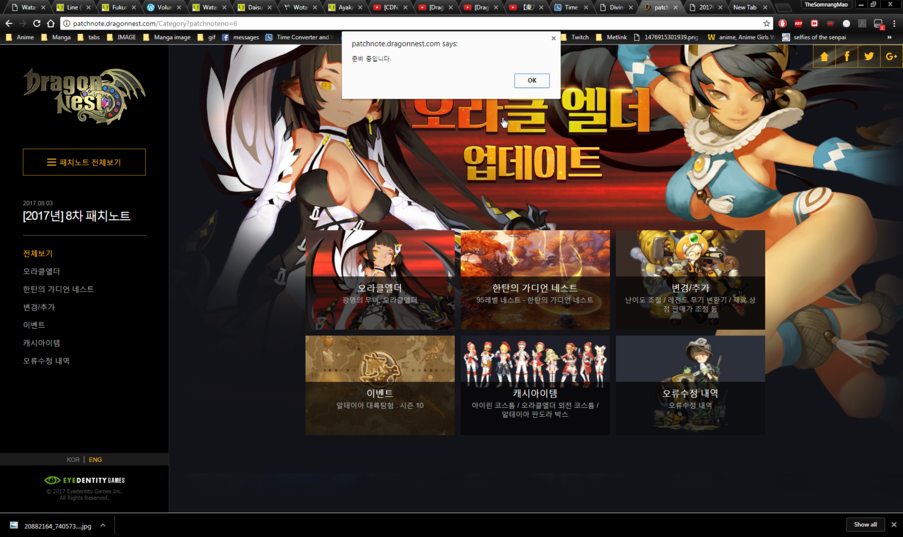903x537 pixels.
Task: Share on Facebook via top-right icon
Action: [847, 56]
